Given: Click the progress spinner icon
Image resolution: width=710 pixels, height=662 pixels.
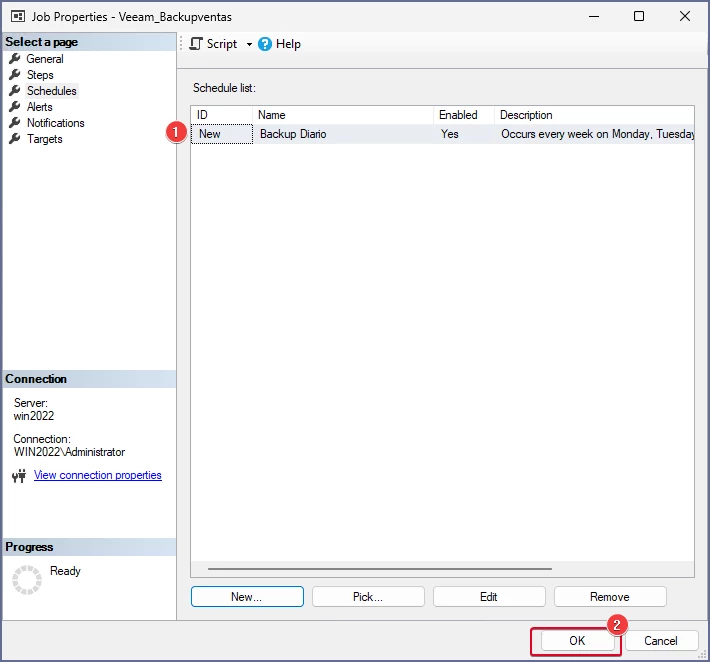Looking at the screenshot, I should (27, 580).
